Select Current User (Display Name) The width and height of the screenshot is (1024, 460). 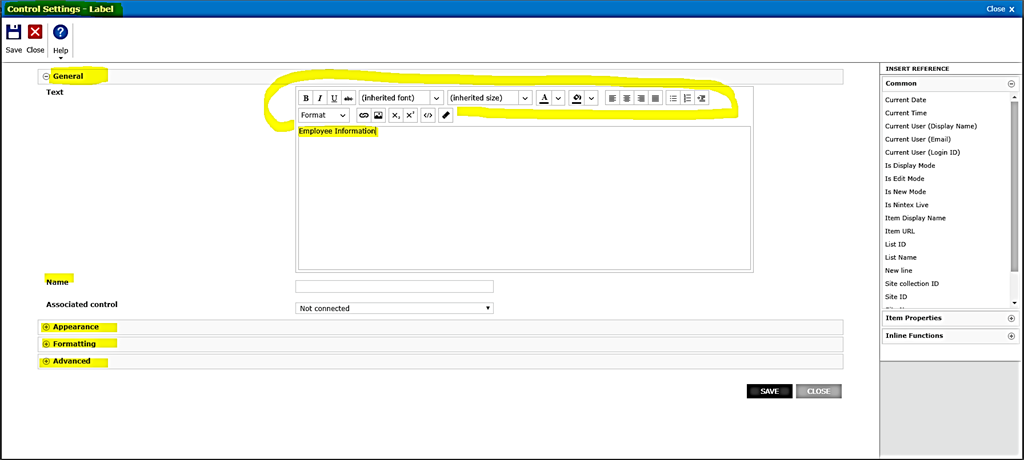pyautogui.click(x=931, y=126)
